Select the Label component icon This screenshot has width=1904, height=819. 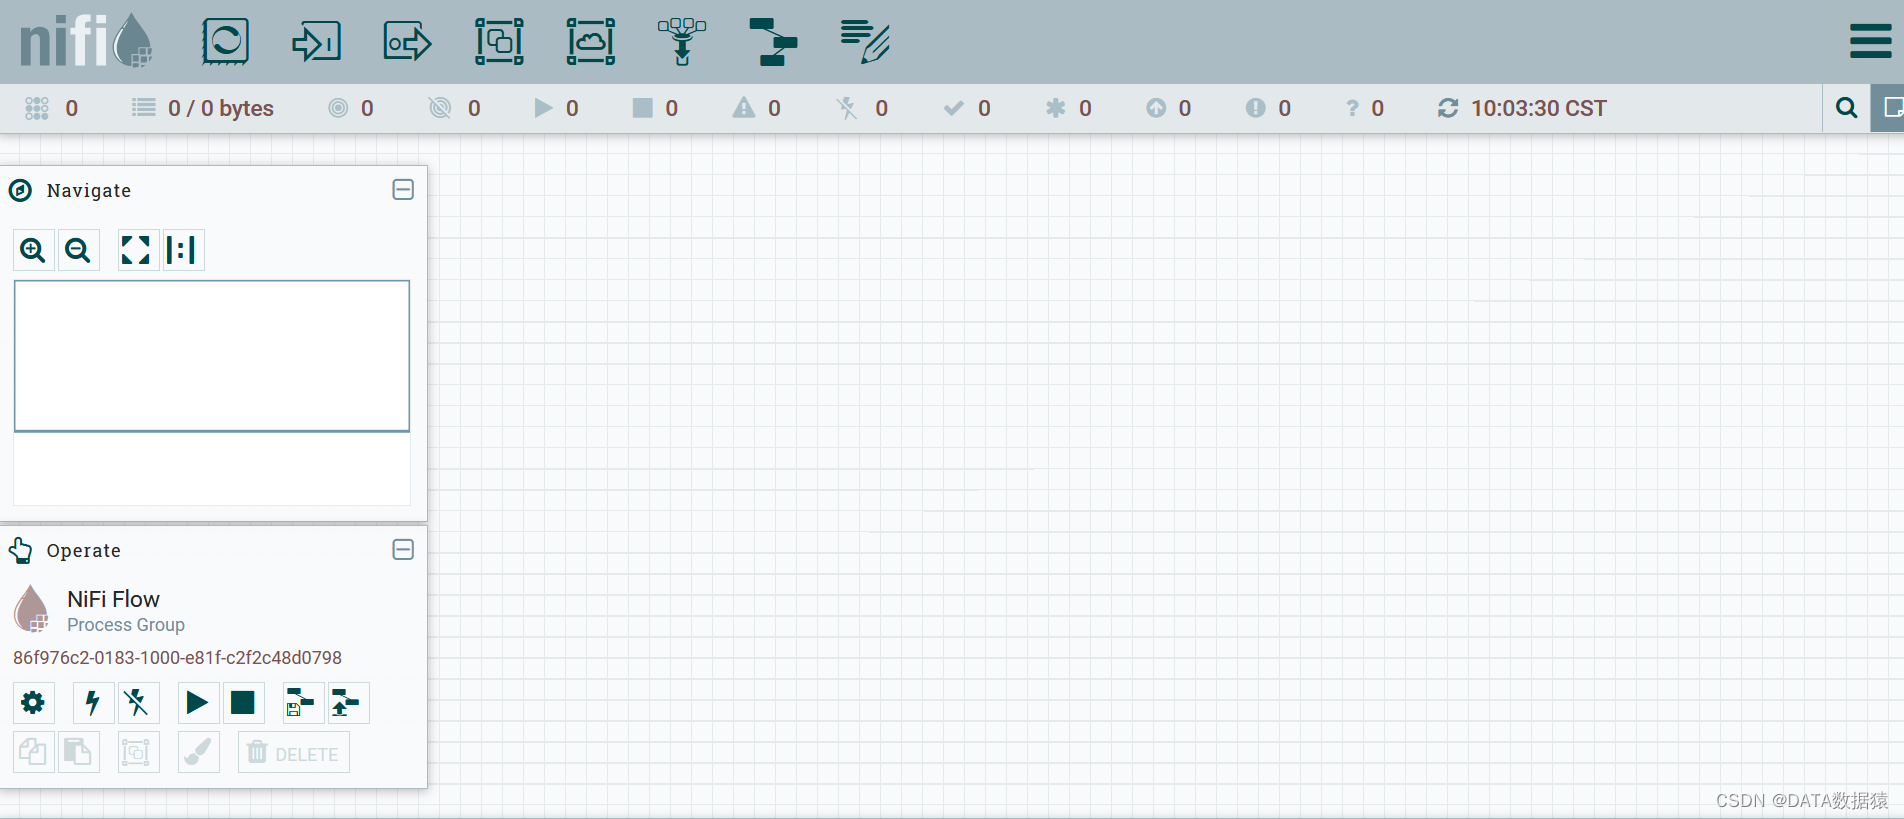click(865, 42)
